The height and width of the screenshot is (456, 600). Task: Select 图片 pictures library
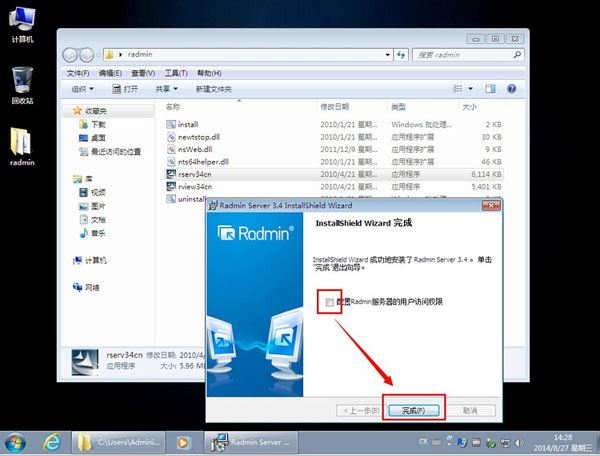pos(92,206)
